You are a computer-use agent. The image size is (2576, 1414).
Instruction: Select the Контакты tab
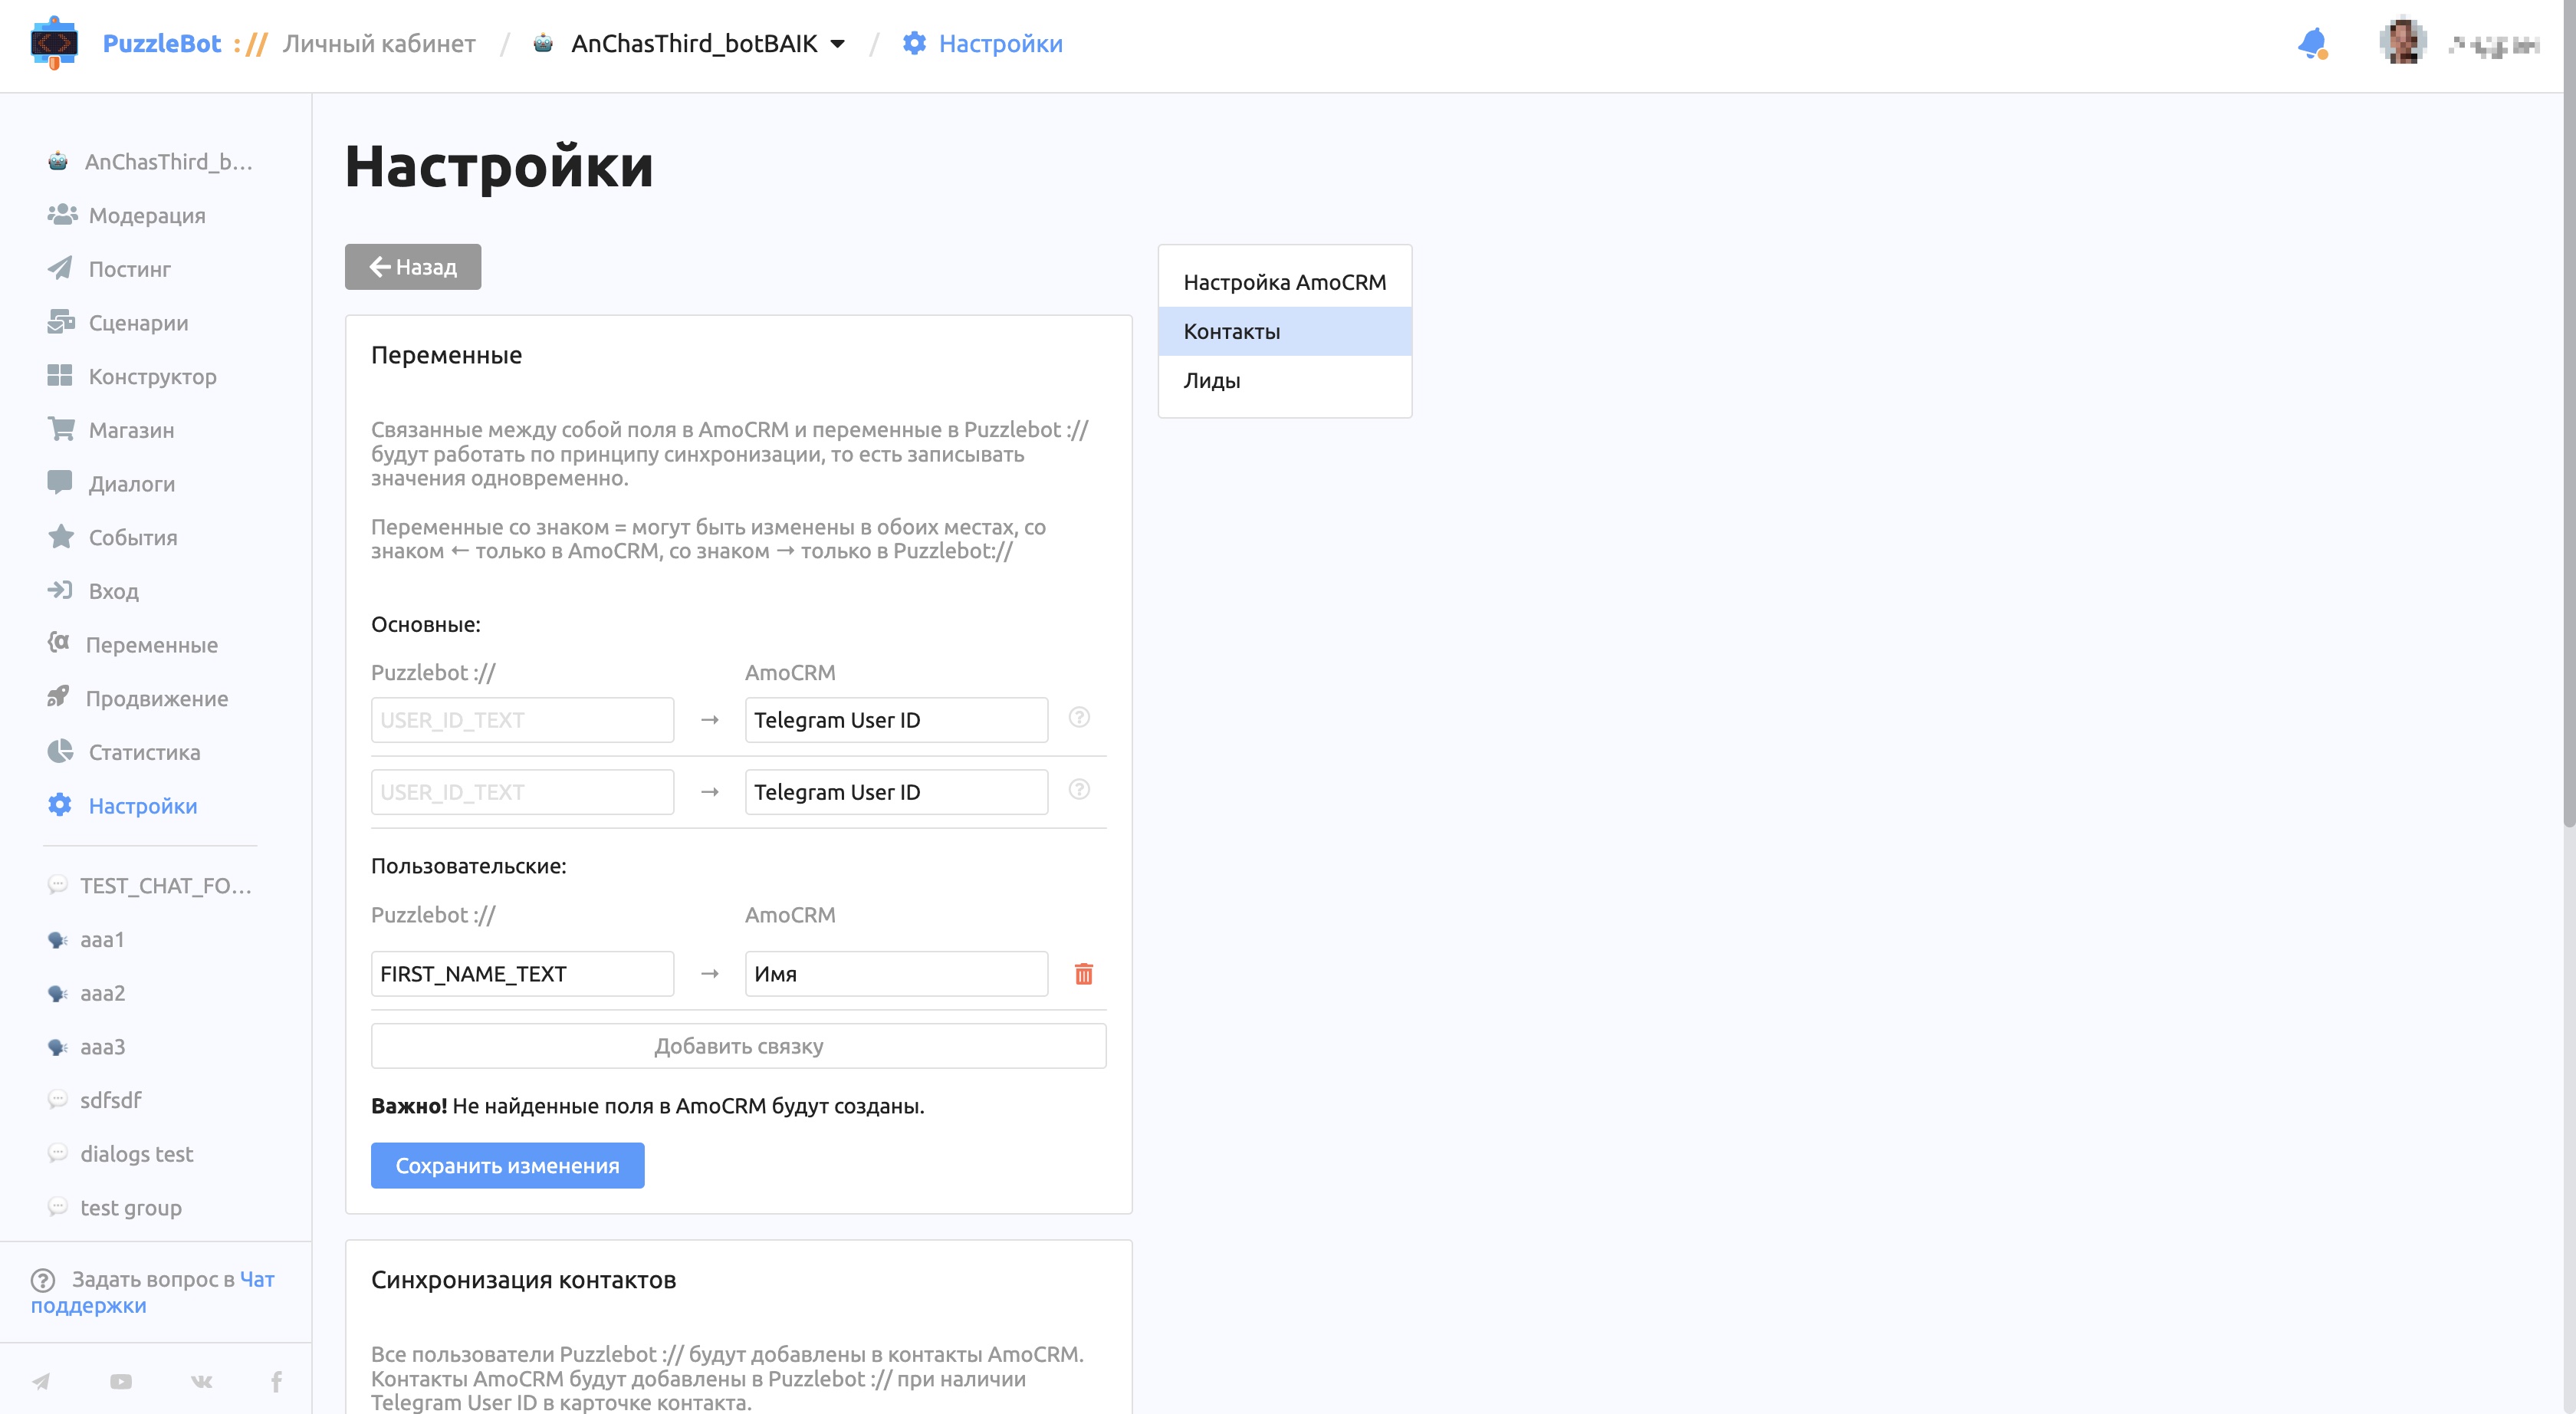pos(1285,331)
